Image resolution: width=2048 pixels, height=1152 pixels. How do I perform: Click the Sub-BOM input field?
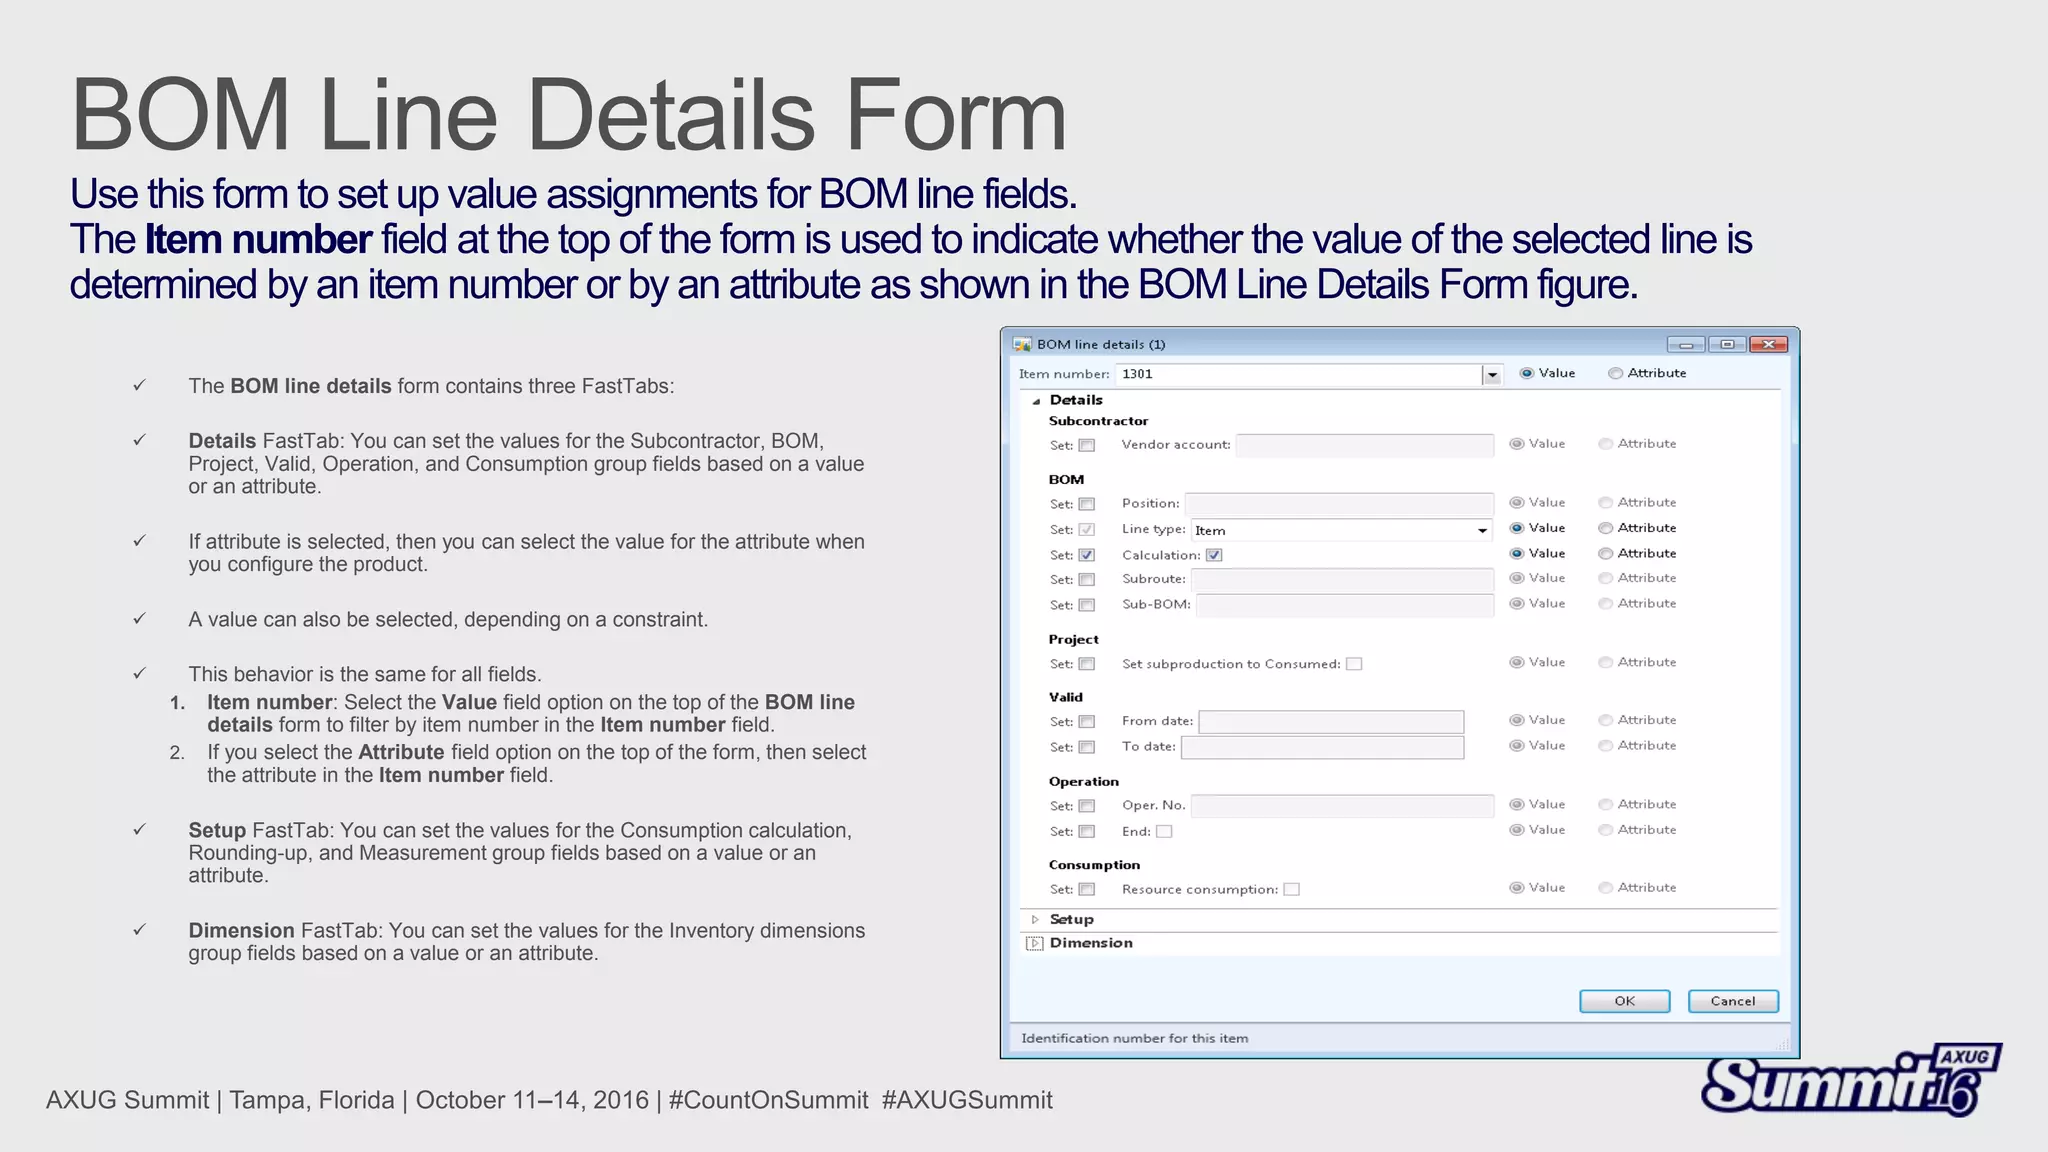tap(1345, 605)
